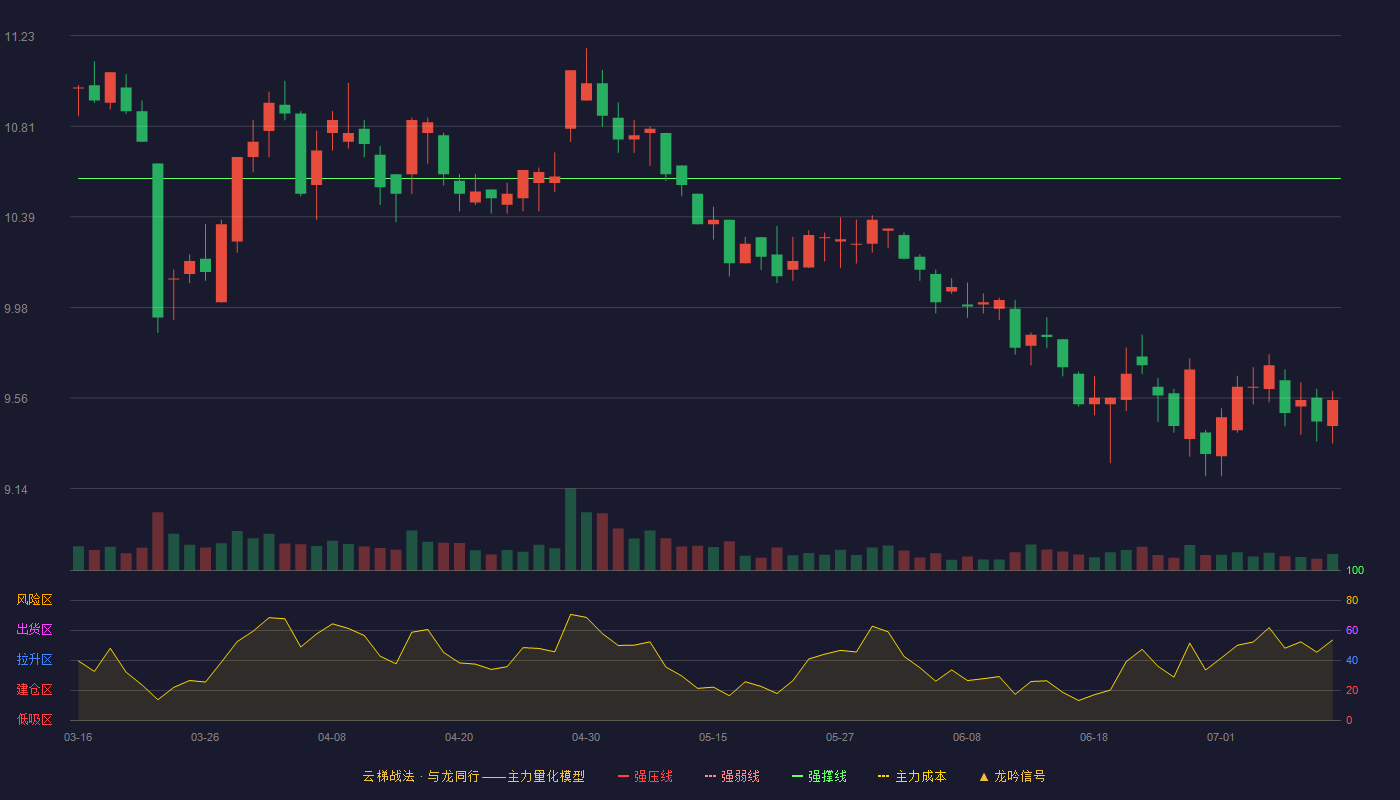
Task: Click the 11.23 price axis label
Action: point(19,37)
